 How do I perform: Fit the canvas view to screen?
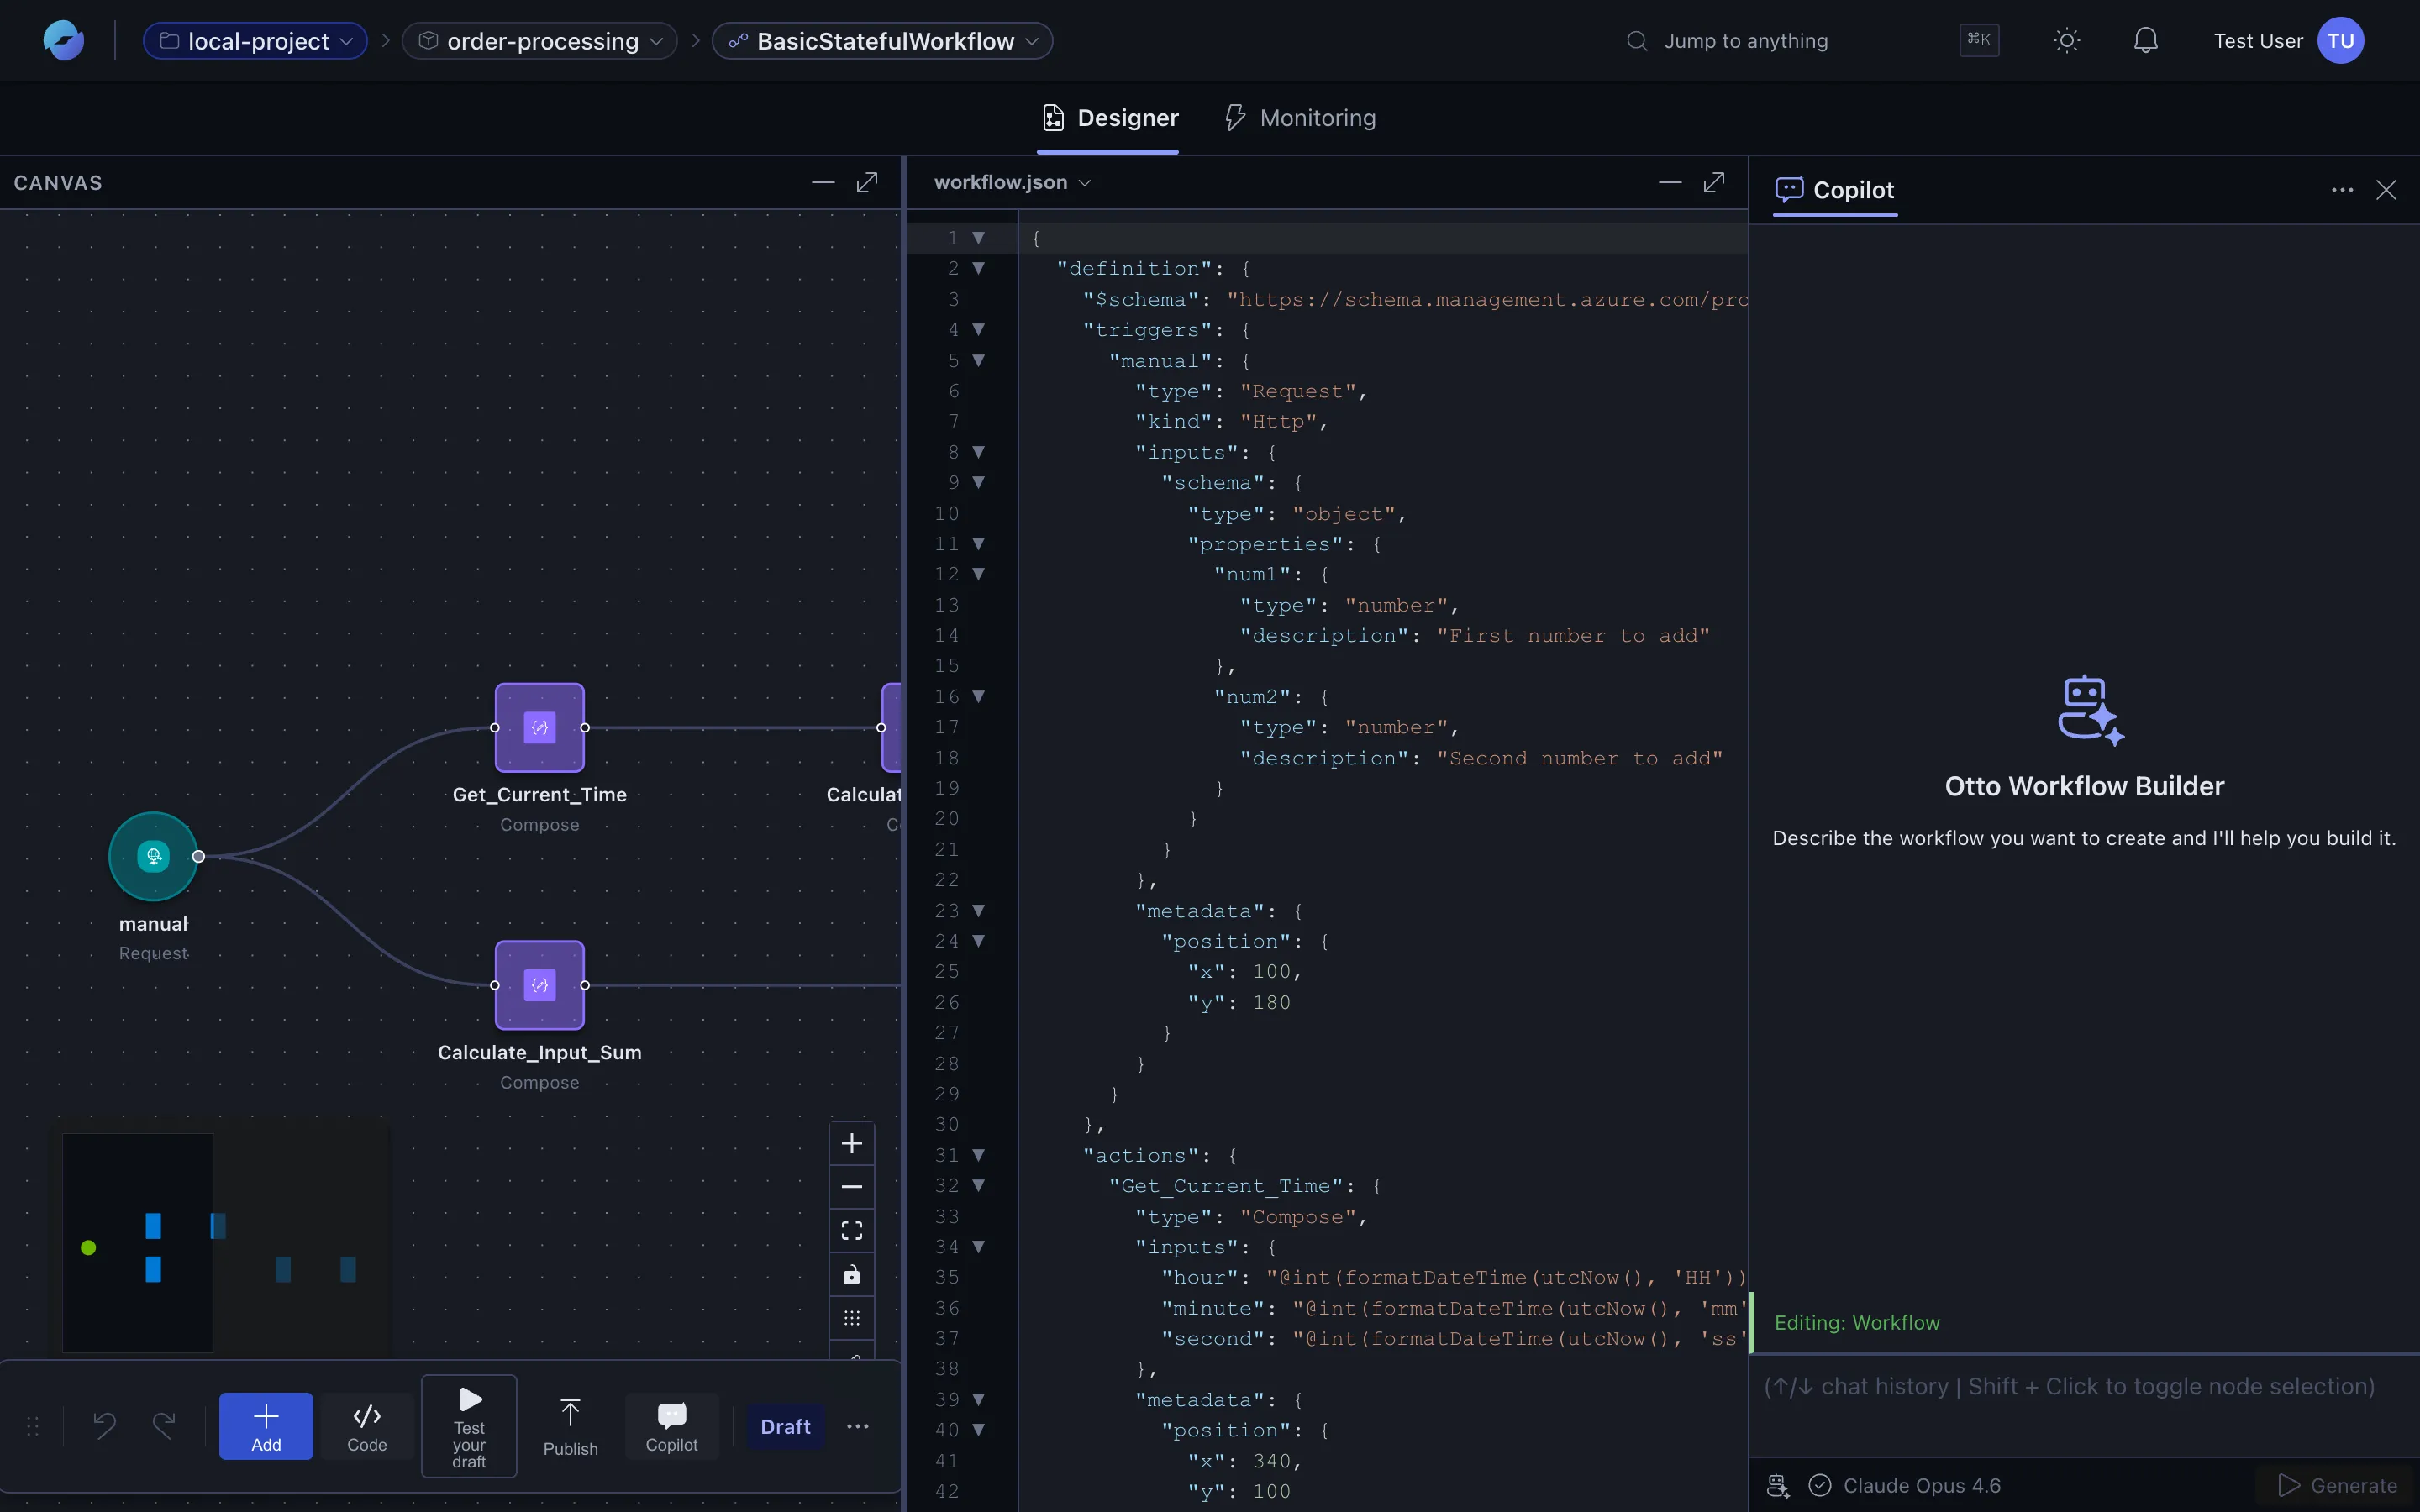[x=852, y=1231]
